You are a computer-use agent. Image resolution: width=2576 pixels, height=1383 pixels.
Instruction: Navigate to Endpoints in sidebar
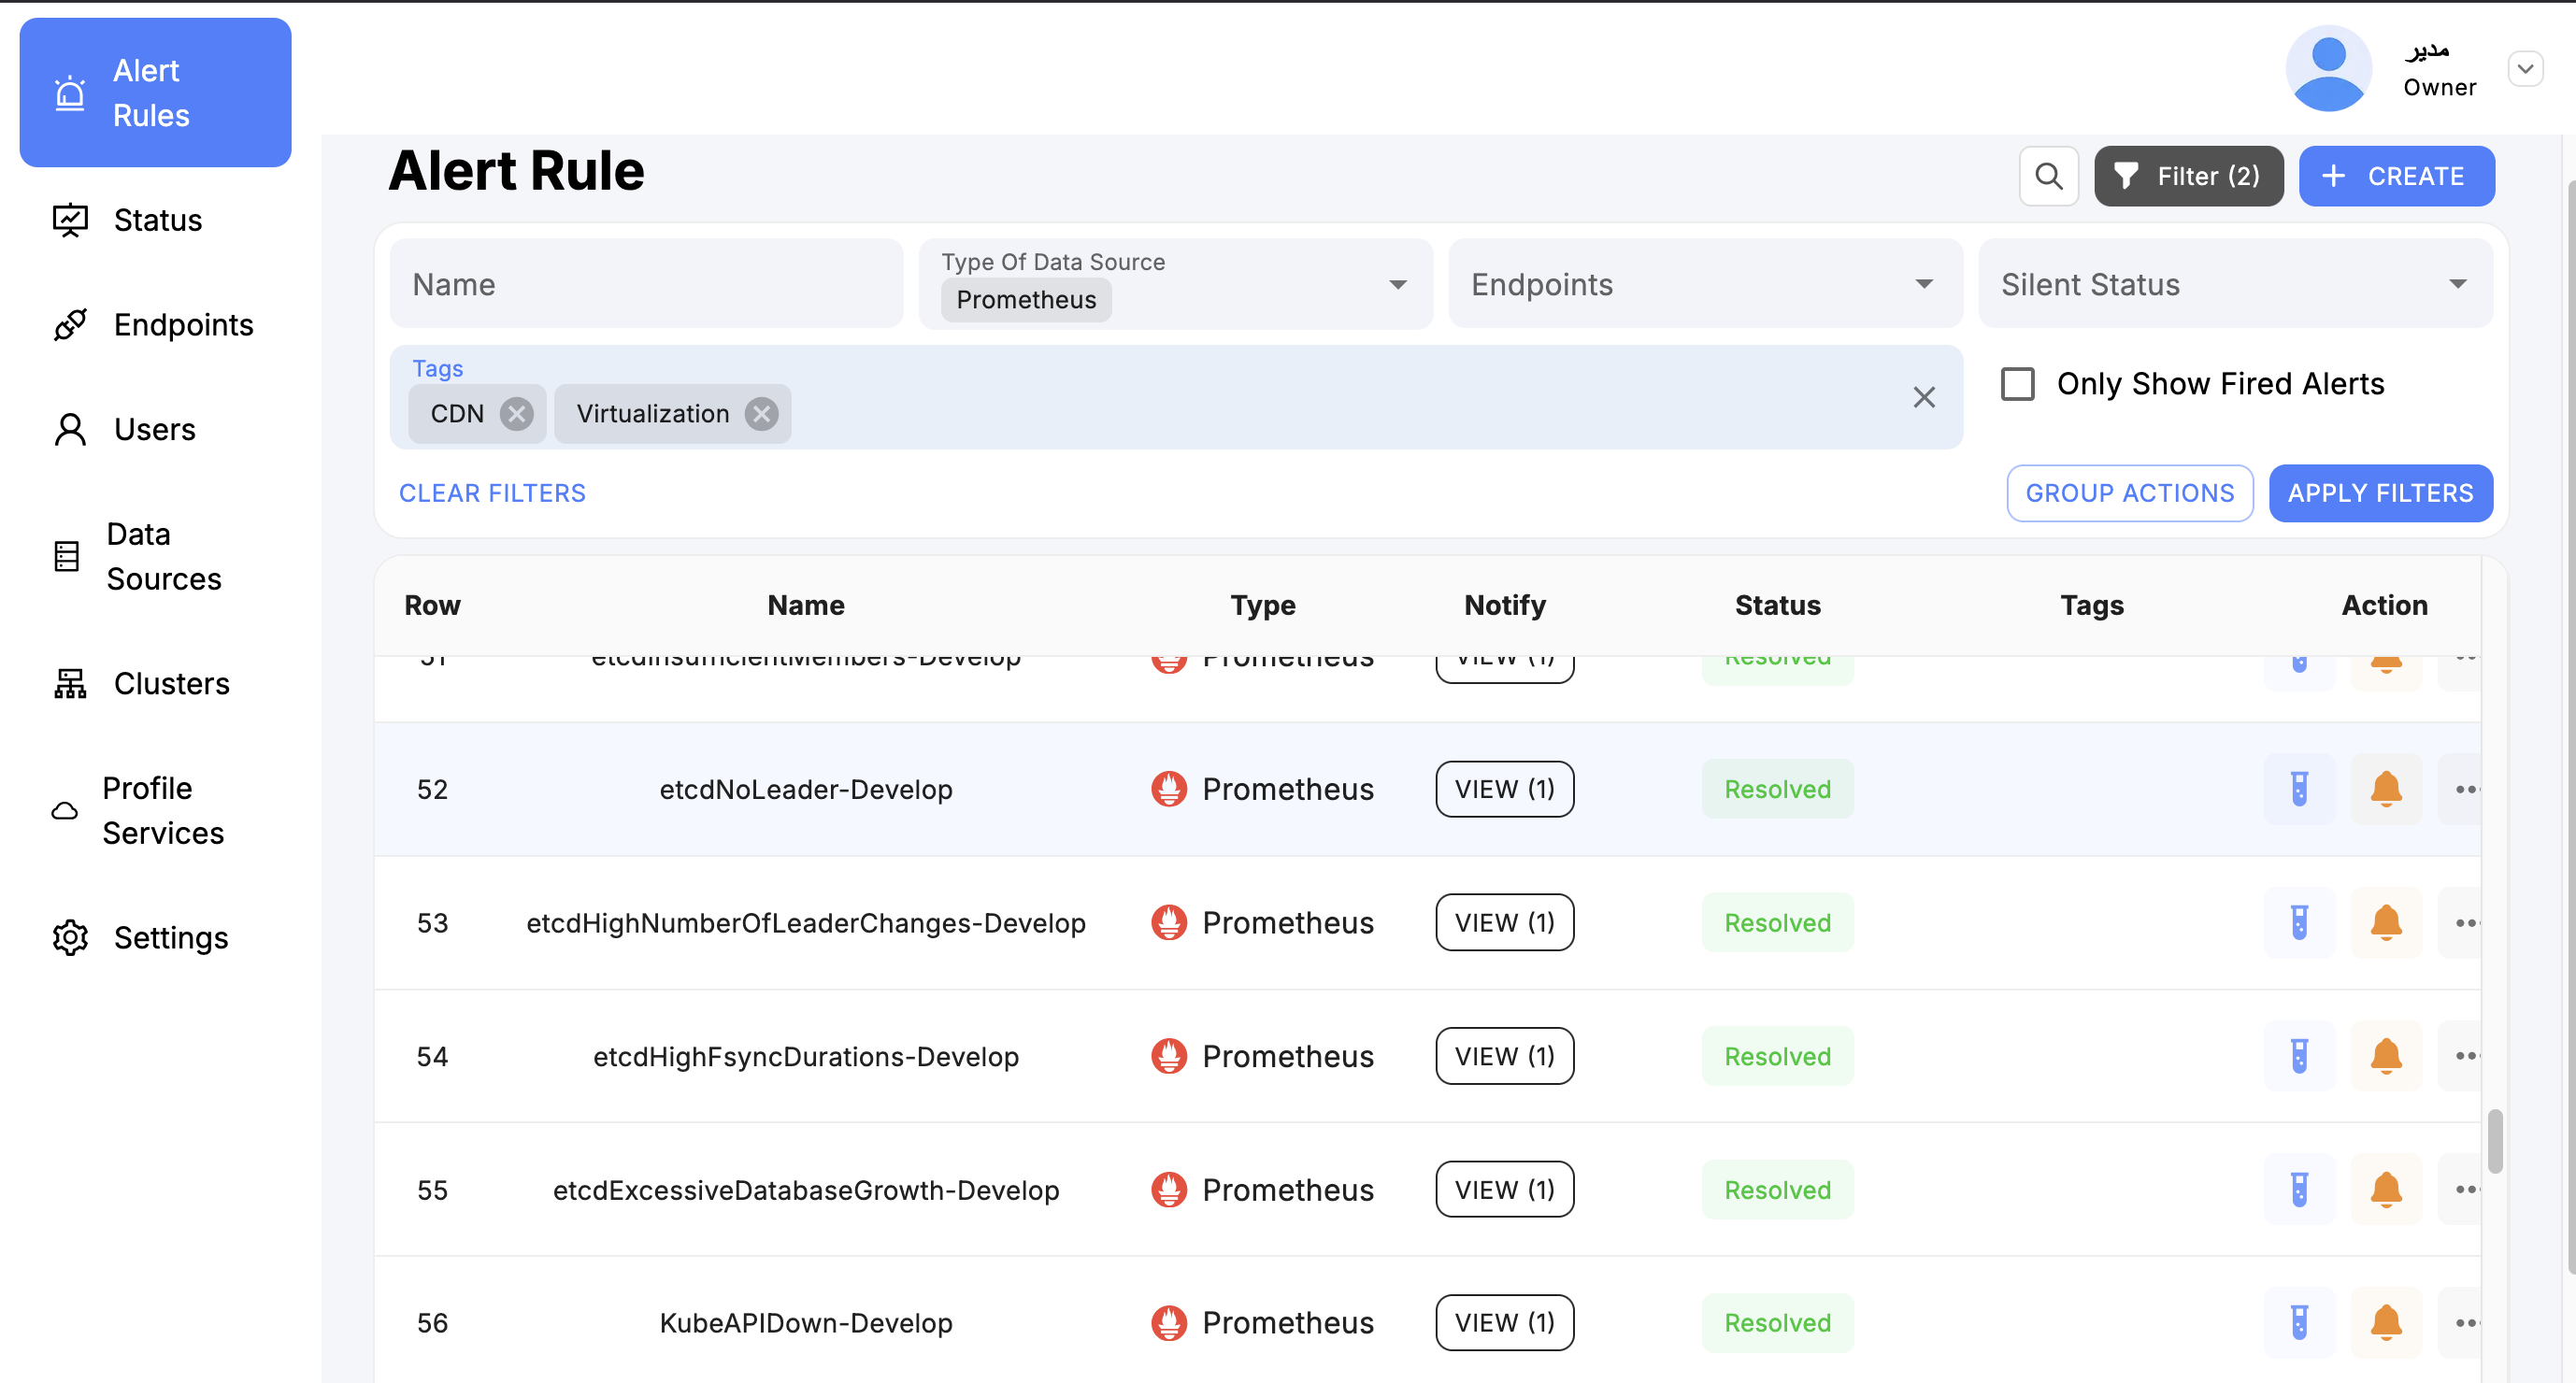(x=155, y=325)
